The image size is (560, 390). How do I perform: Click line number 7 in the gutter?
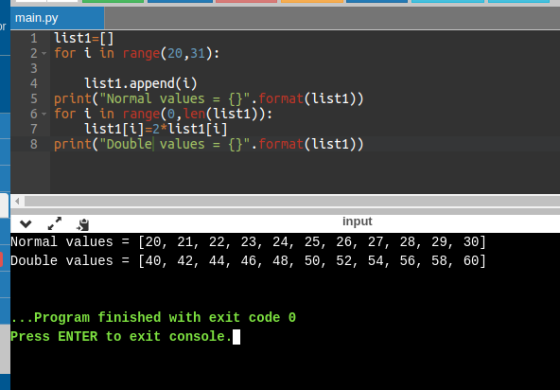[34, 129]
